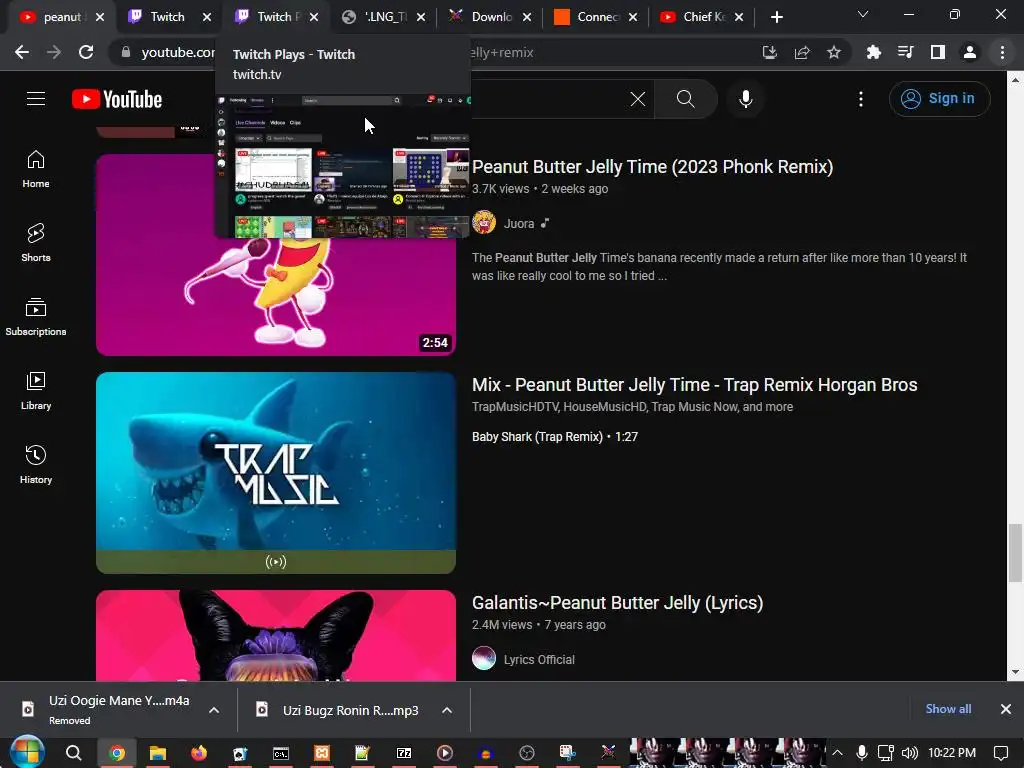The width and height of the screenshot is (1024, 768).
Task: Open the tab search dropdown
Action: click(863, 14)
